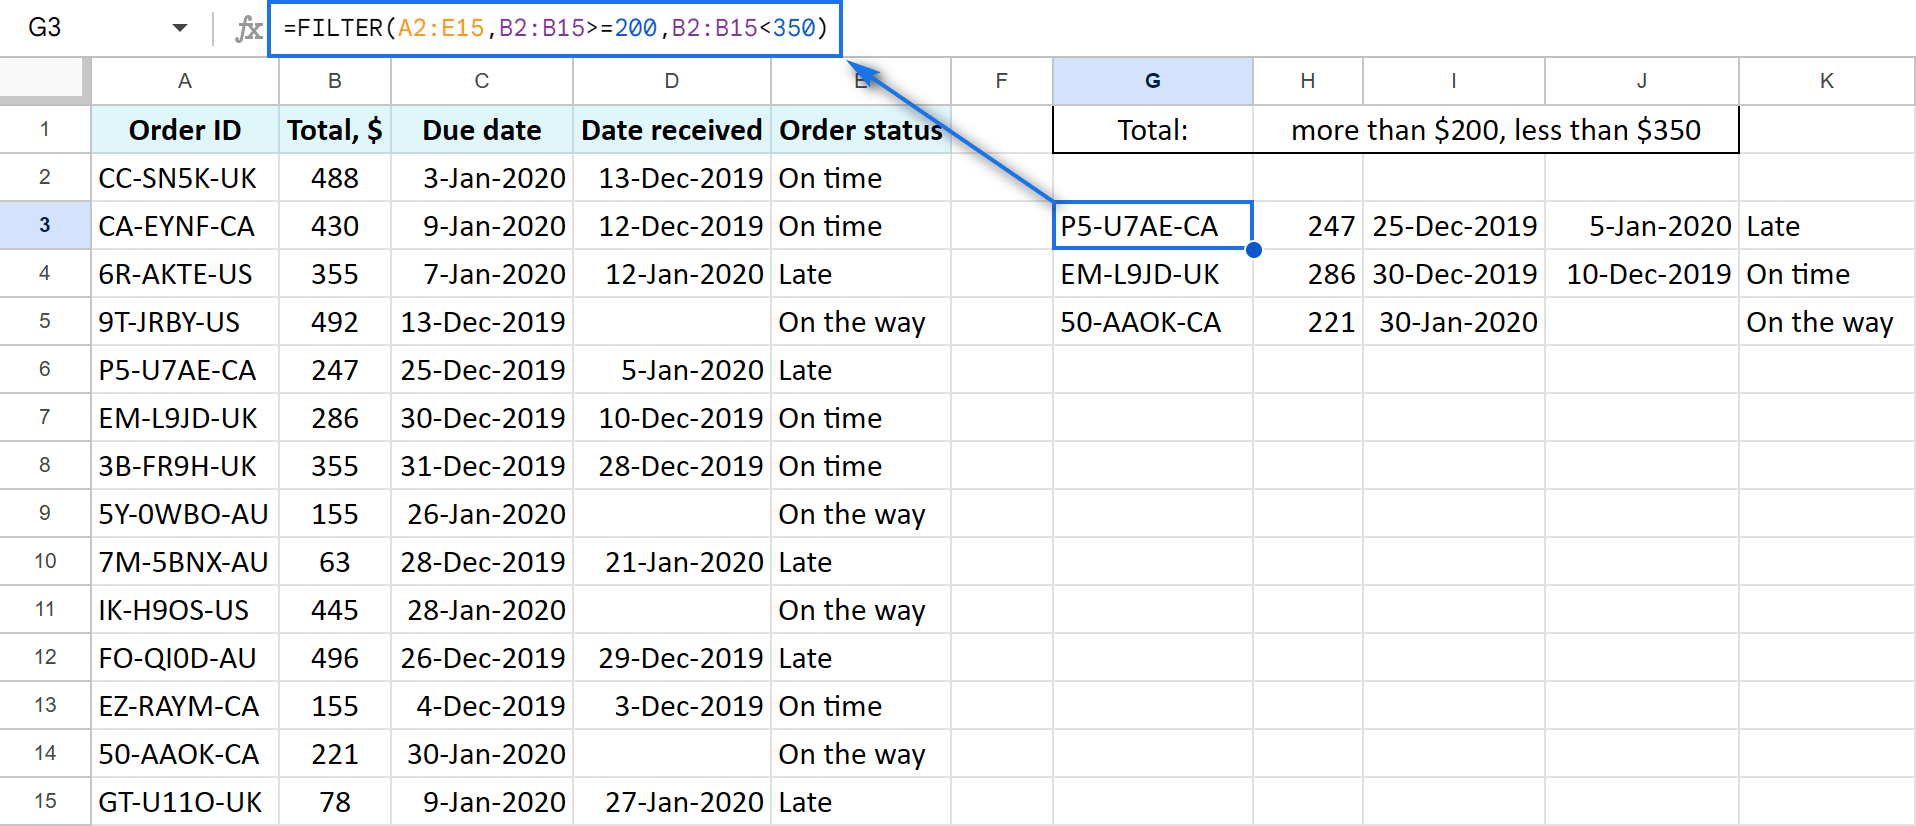Click the "Order ID" header cell
The width and height of the screenshot is (1916, 826).
[x=185, y=130]
